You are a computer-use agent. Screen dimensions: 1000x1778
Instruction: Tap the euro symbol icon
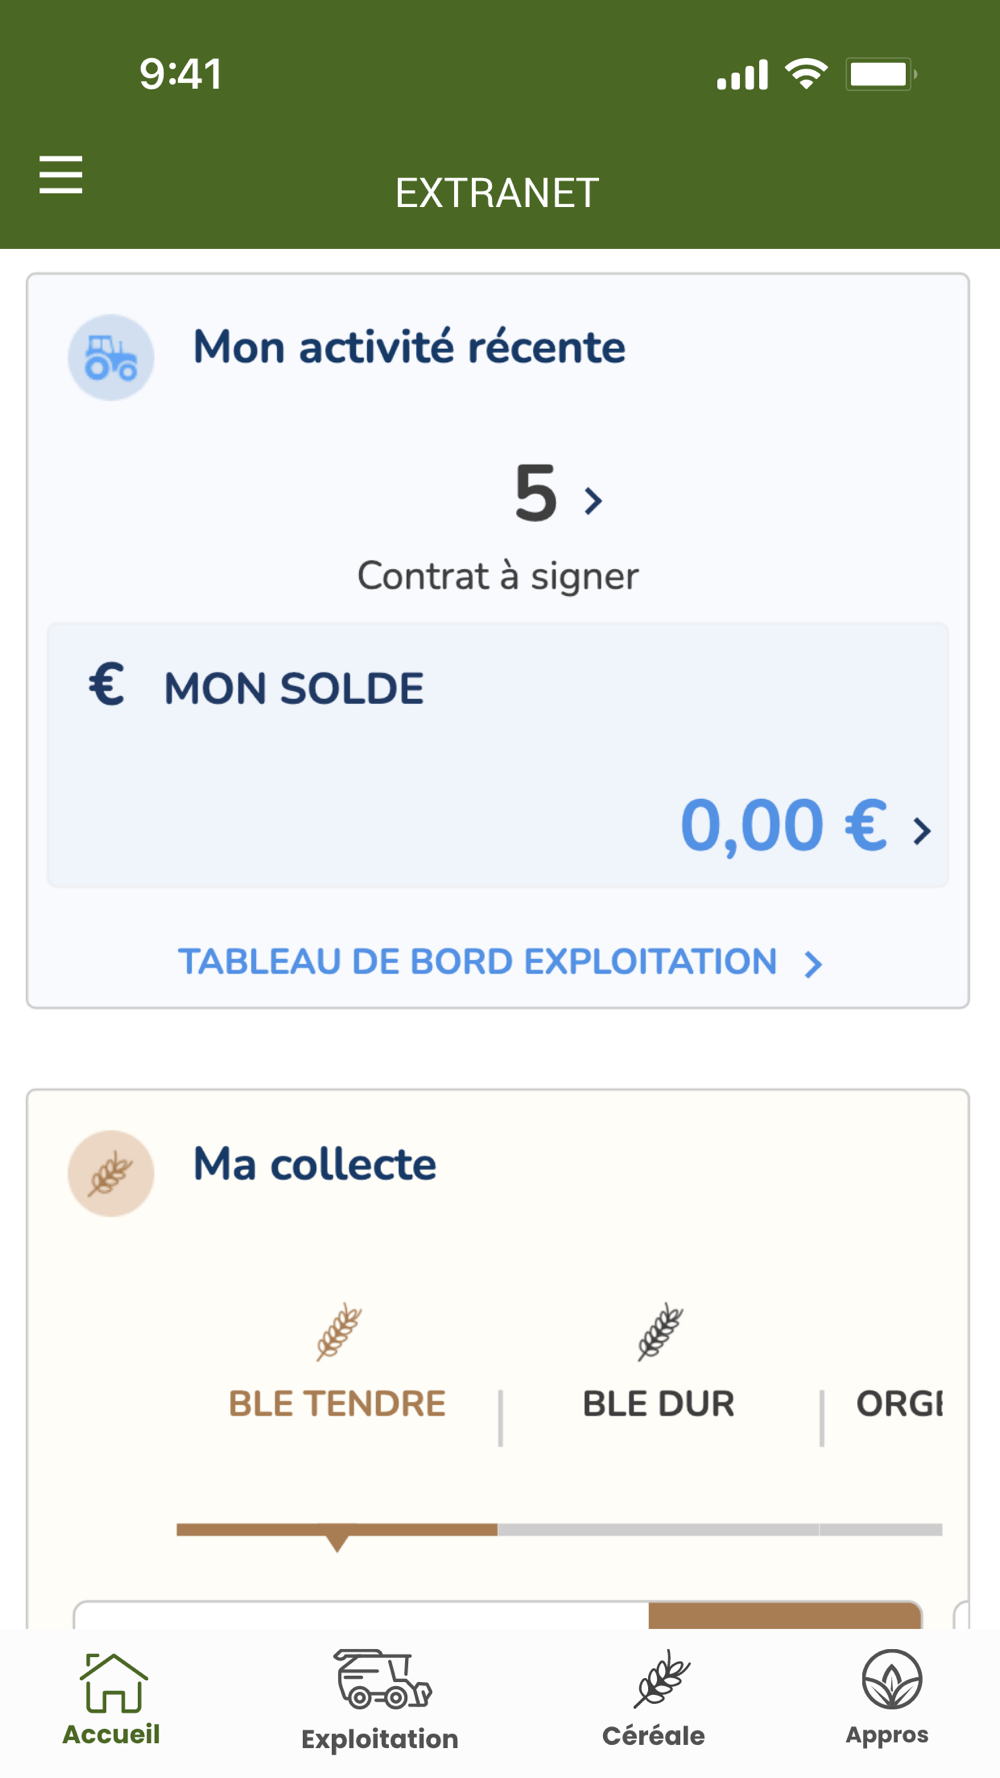click(107, 686)
